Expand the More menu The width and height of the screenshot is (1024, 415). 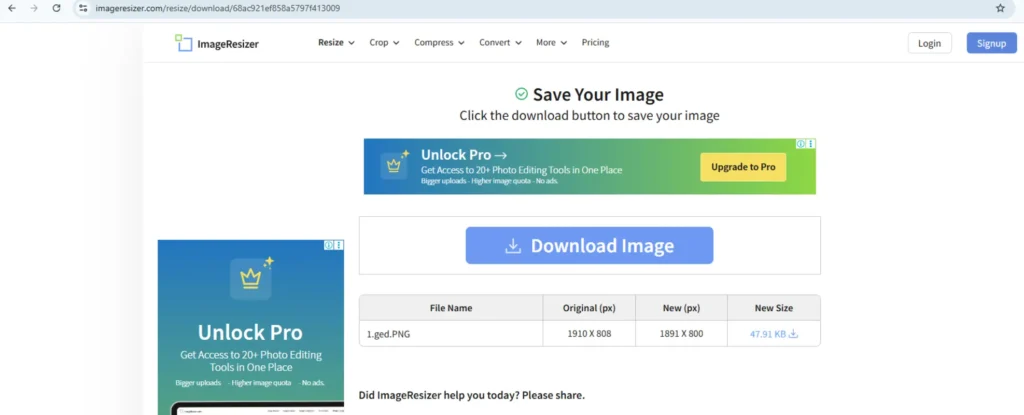coord(552,42)
